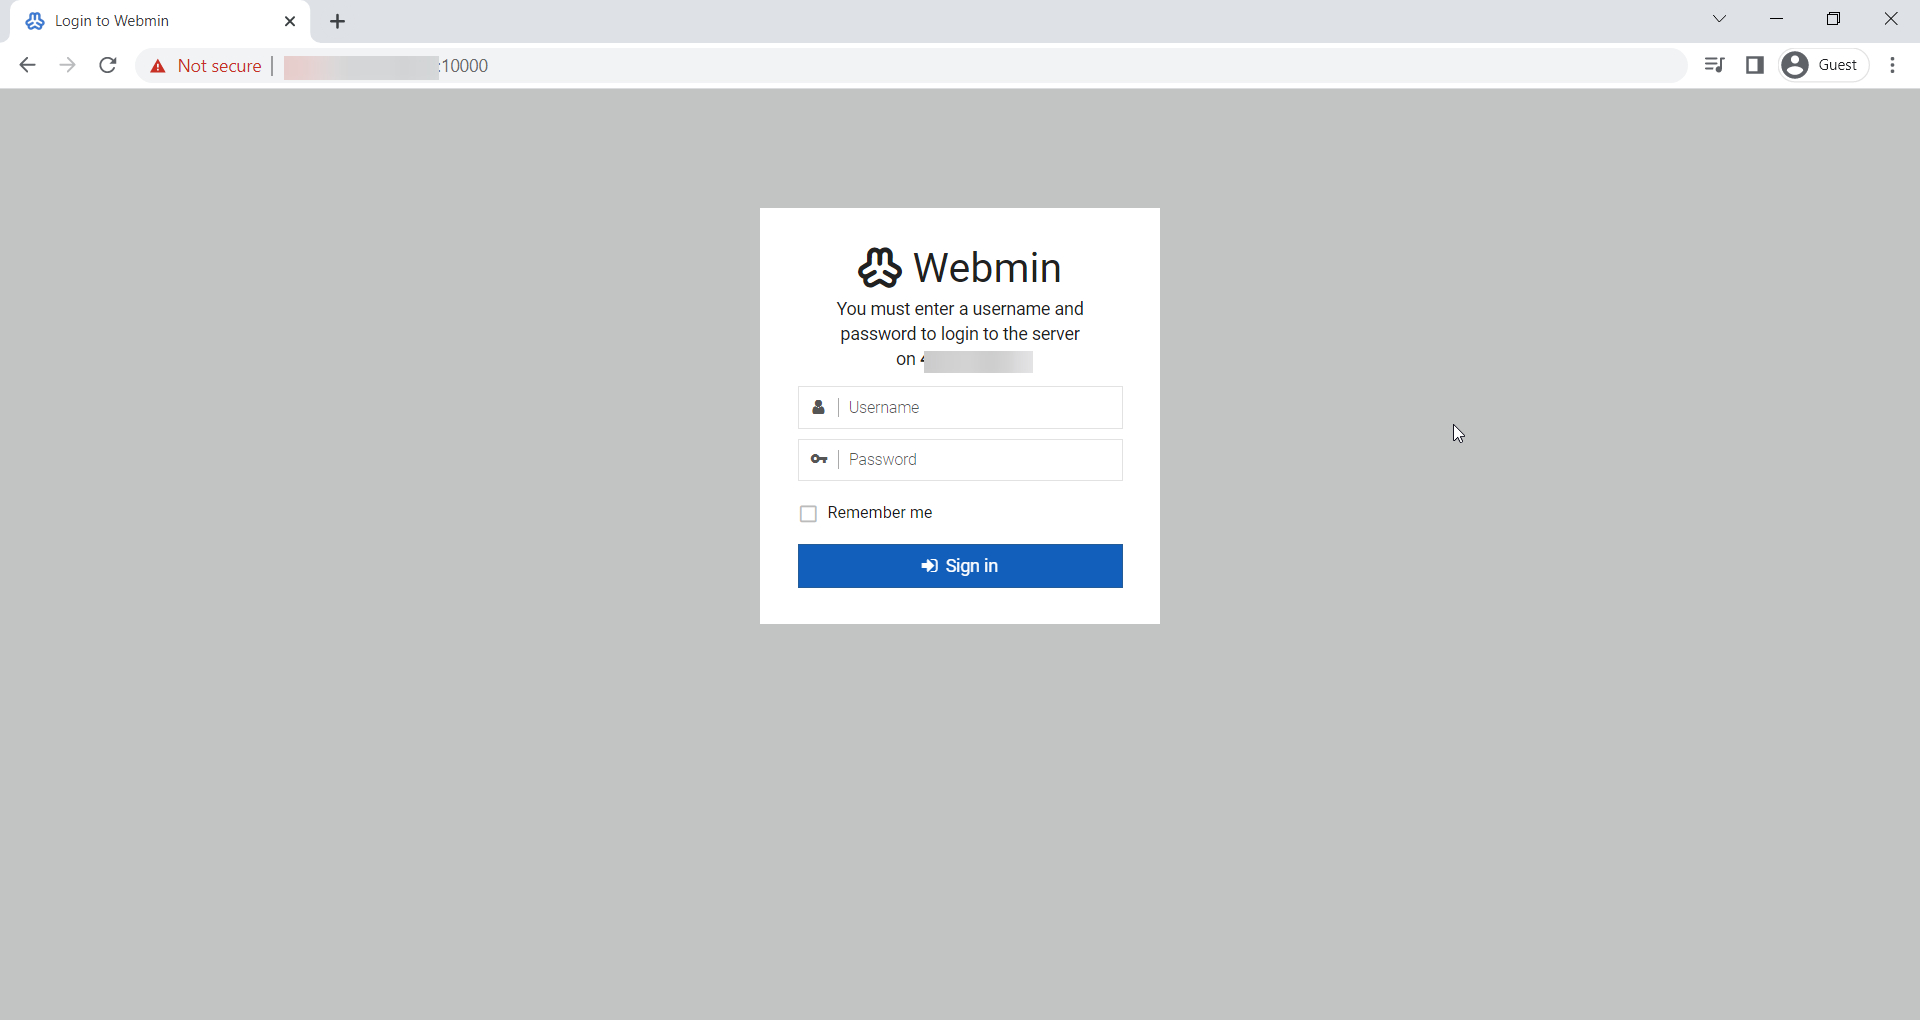Open the media controls icon in toolbar
The height and width of the screenshot is (1020, 1920).
pyautogui.click(x=1715, y=66)
